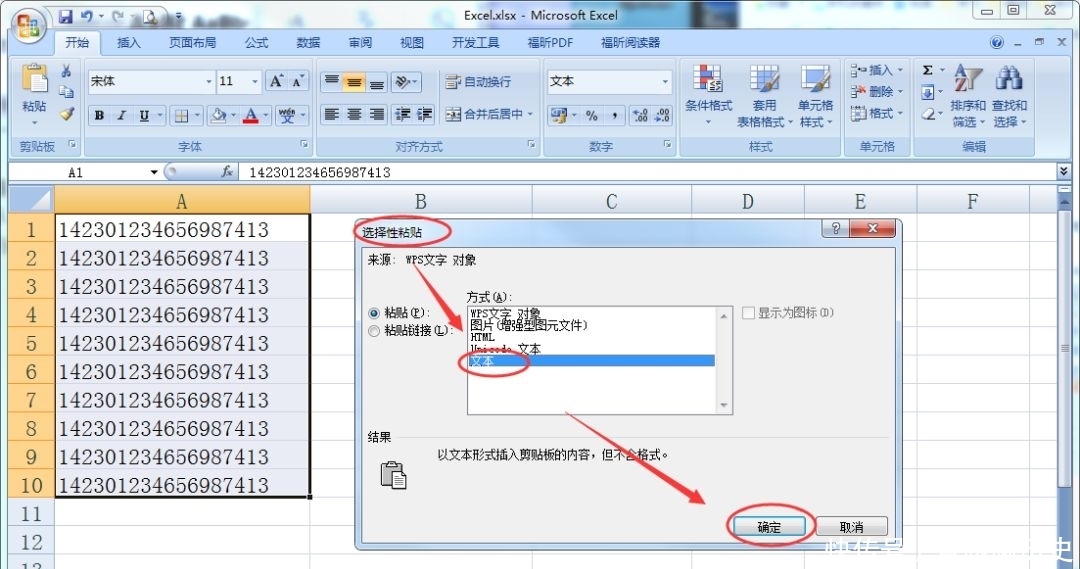Open the 合并后居中 dropdown arrow
The image size is (1080, 569).
(530, 114)
